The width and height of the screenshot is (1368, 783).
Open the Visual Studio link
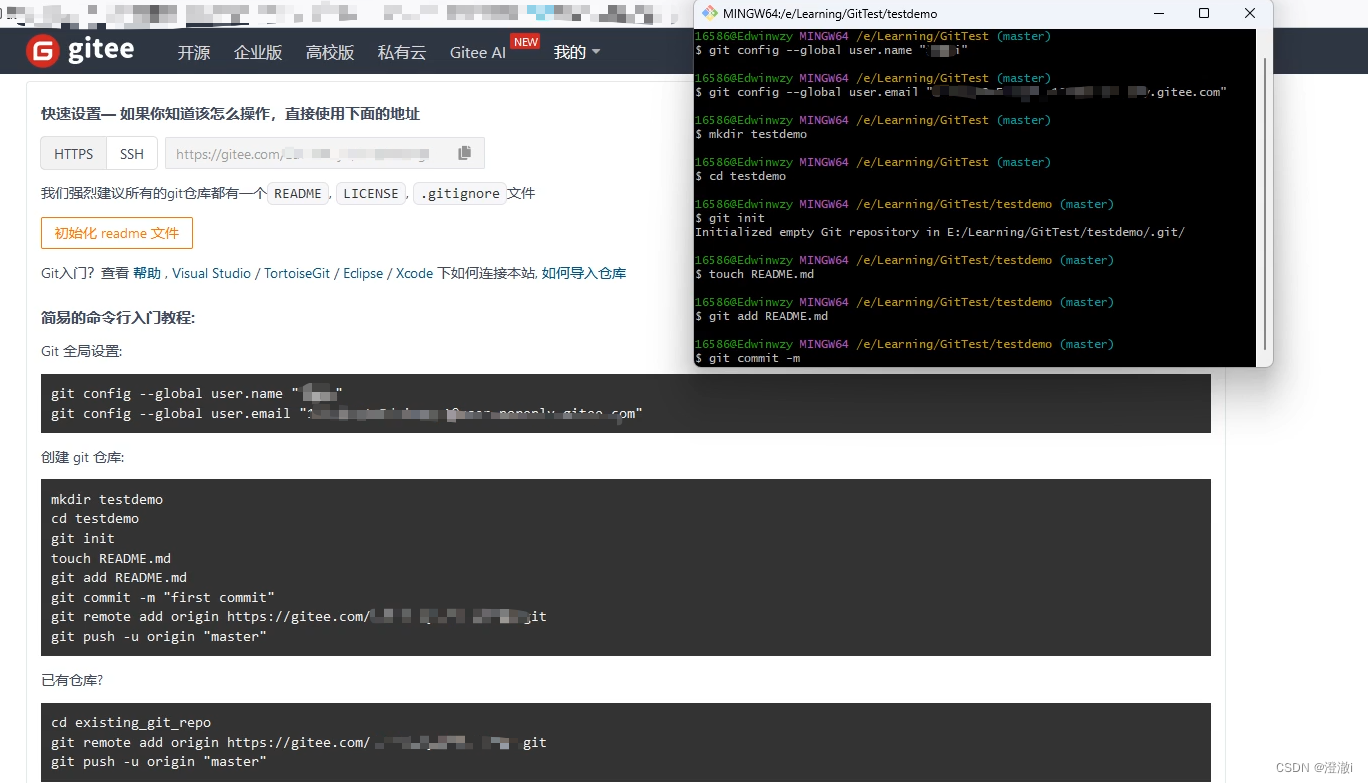212,273
